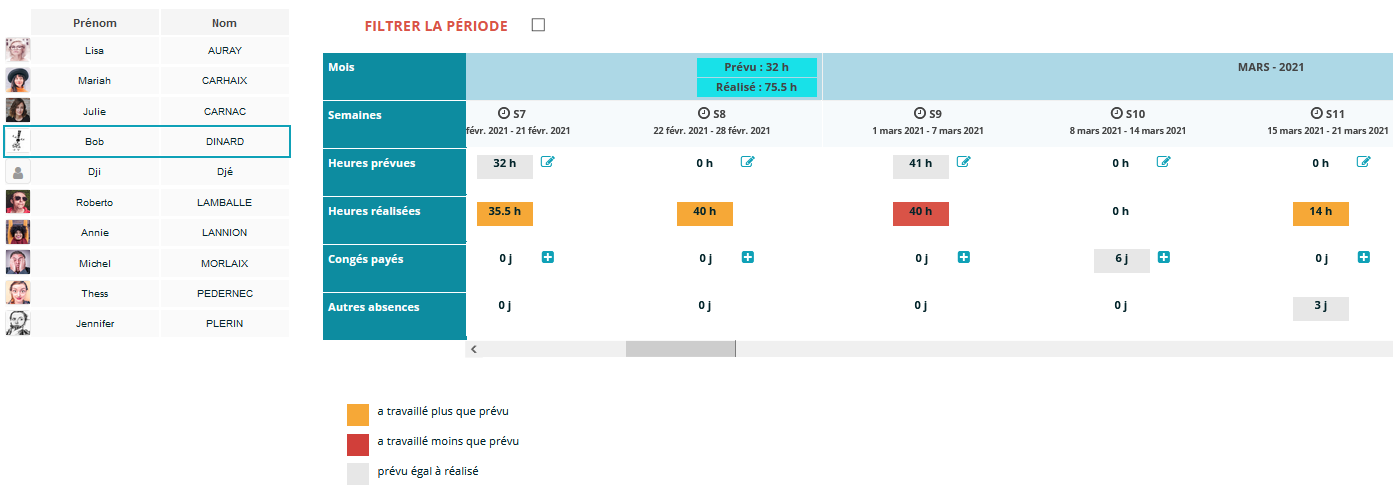
Task: Click the horizontal scrollbar thumb
Action: pyautogui.click(x=680, y=349)
